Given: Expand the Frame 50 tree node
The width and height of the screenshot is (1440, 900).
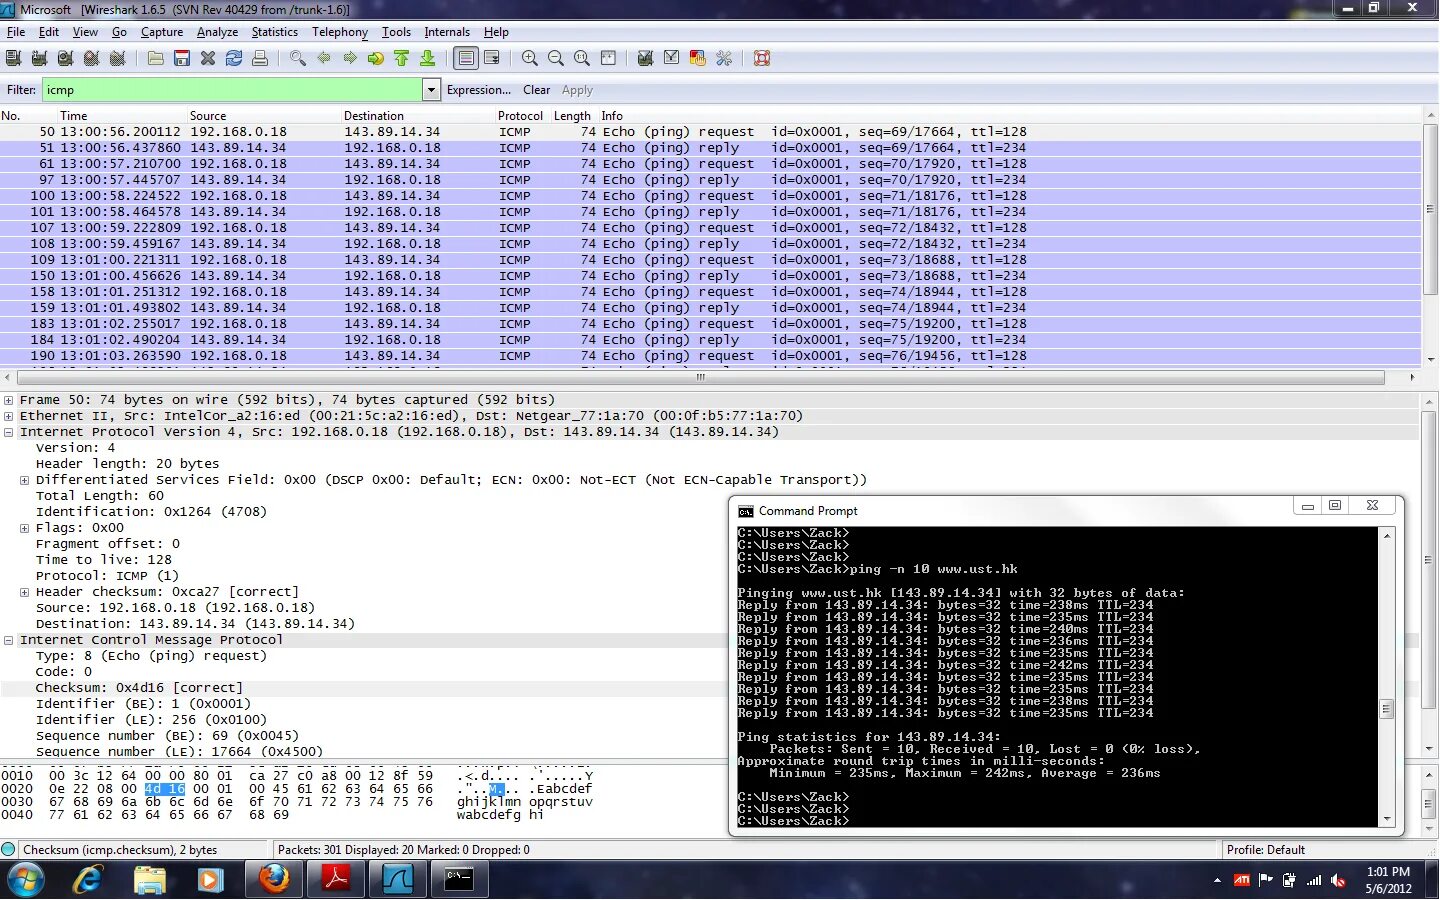Looking at the screenshot, I should 9,400.
